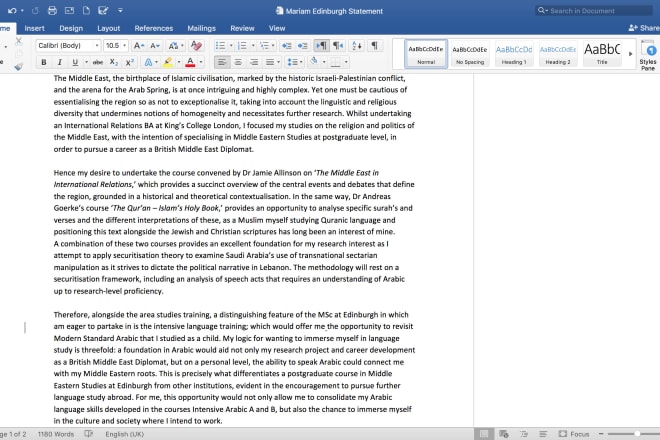Click the zoom slider handle
Viewport: 660px width, 440px height.
tap(638, 434)
